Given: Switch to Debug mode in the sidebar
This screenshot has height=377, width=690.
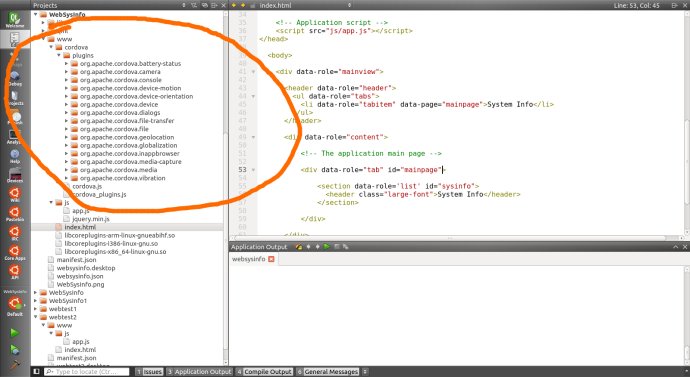Looking at the screenshot, I should point(15,78).
